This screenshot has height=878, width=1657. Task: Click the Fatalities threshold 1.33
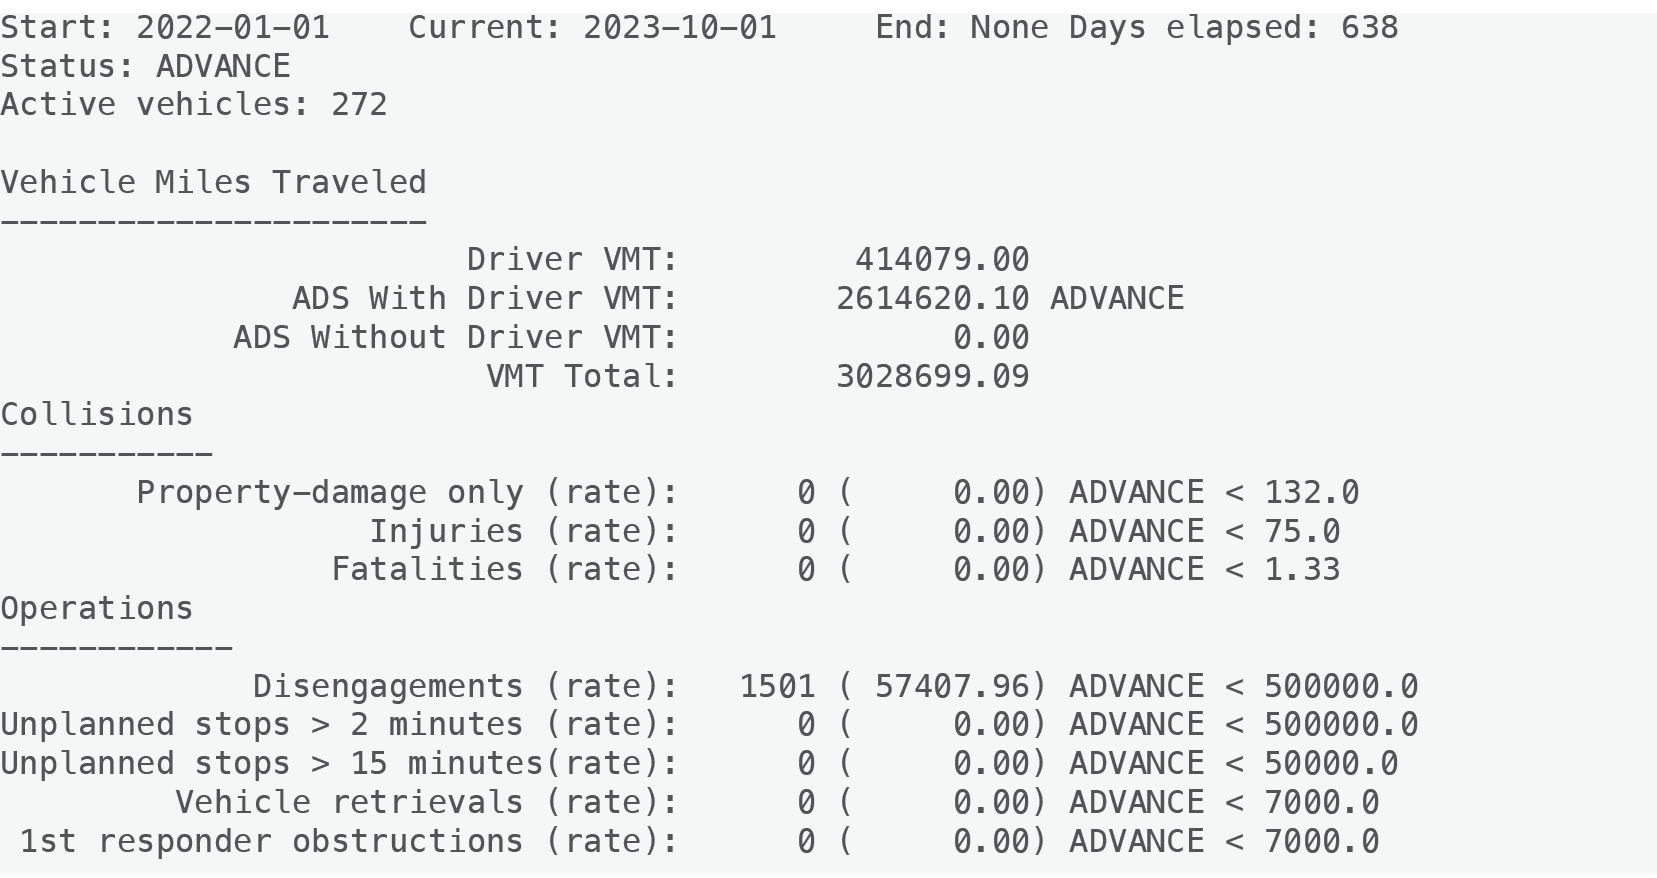(x=1302, y=569)
